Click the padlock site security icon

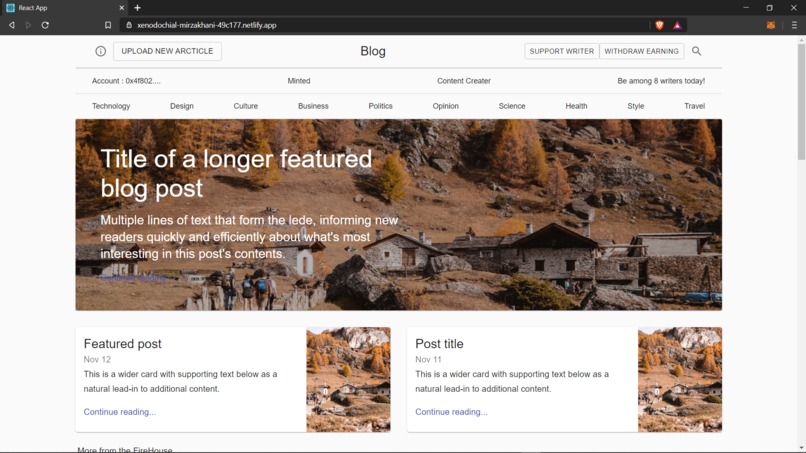point(129,25)
